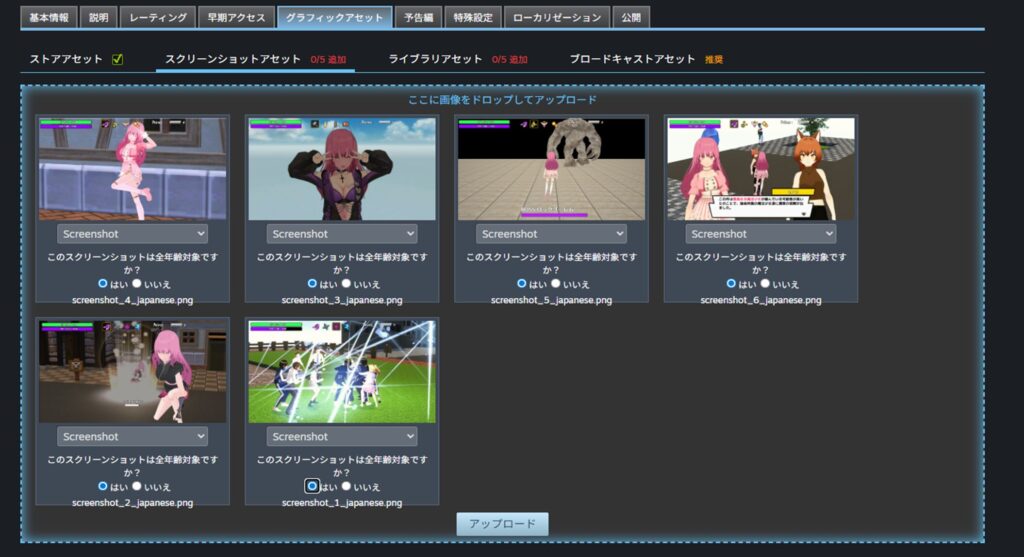Switch to the 基本情報 tab

48,18
